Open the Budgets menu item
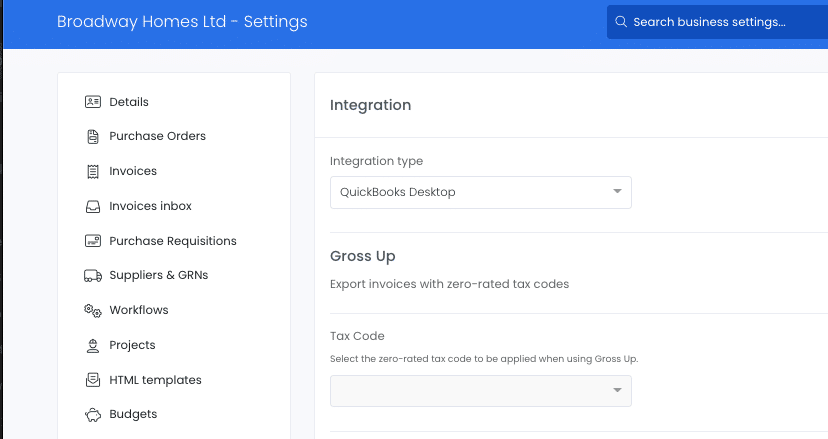828x439 pixels. (x=133, y=414)
